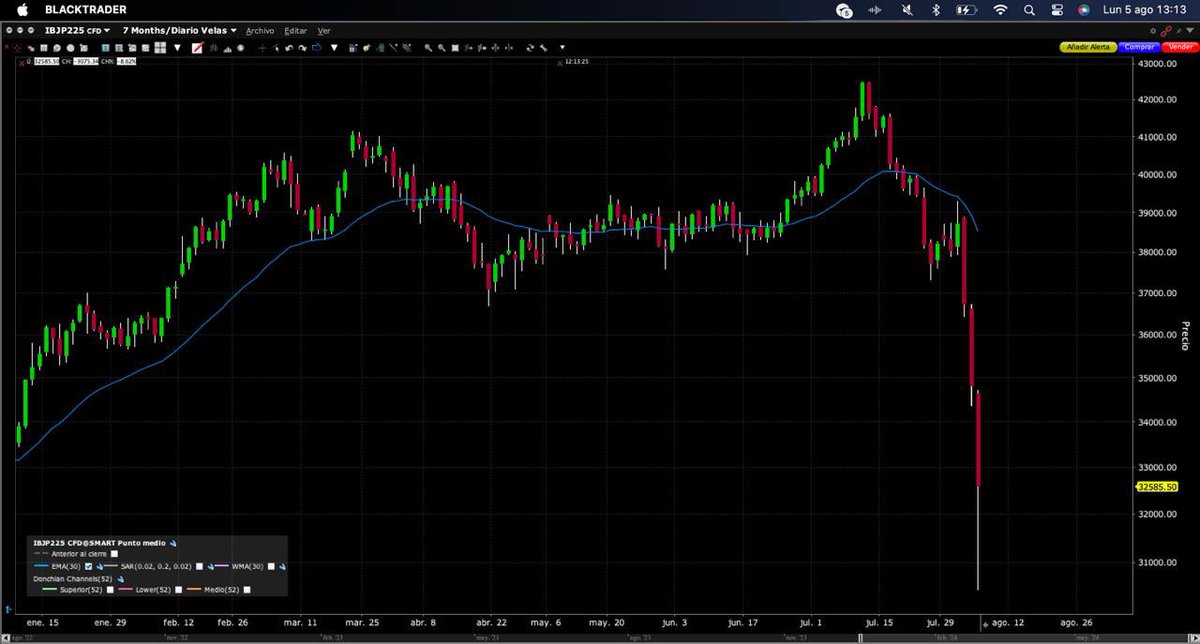
Task: Open the IBJP225 CFD symbol selector
Action: click(x=78, y=31)
